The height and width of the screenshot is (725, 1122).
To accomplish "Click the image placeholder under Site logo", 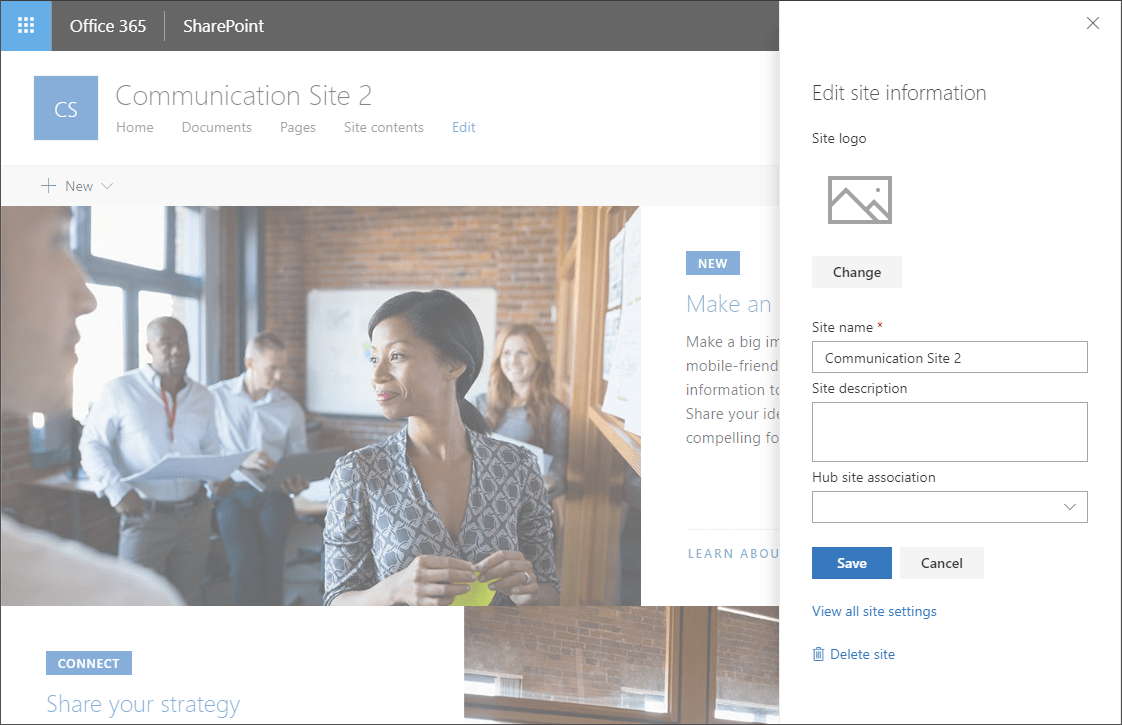I will pos(860,199).
